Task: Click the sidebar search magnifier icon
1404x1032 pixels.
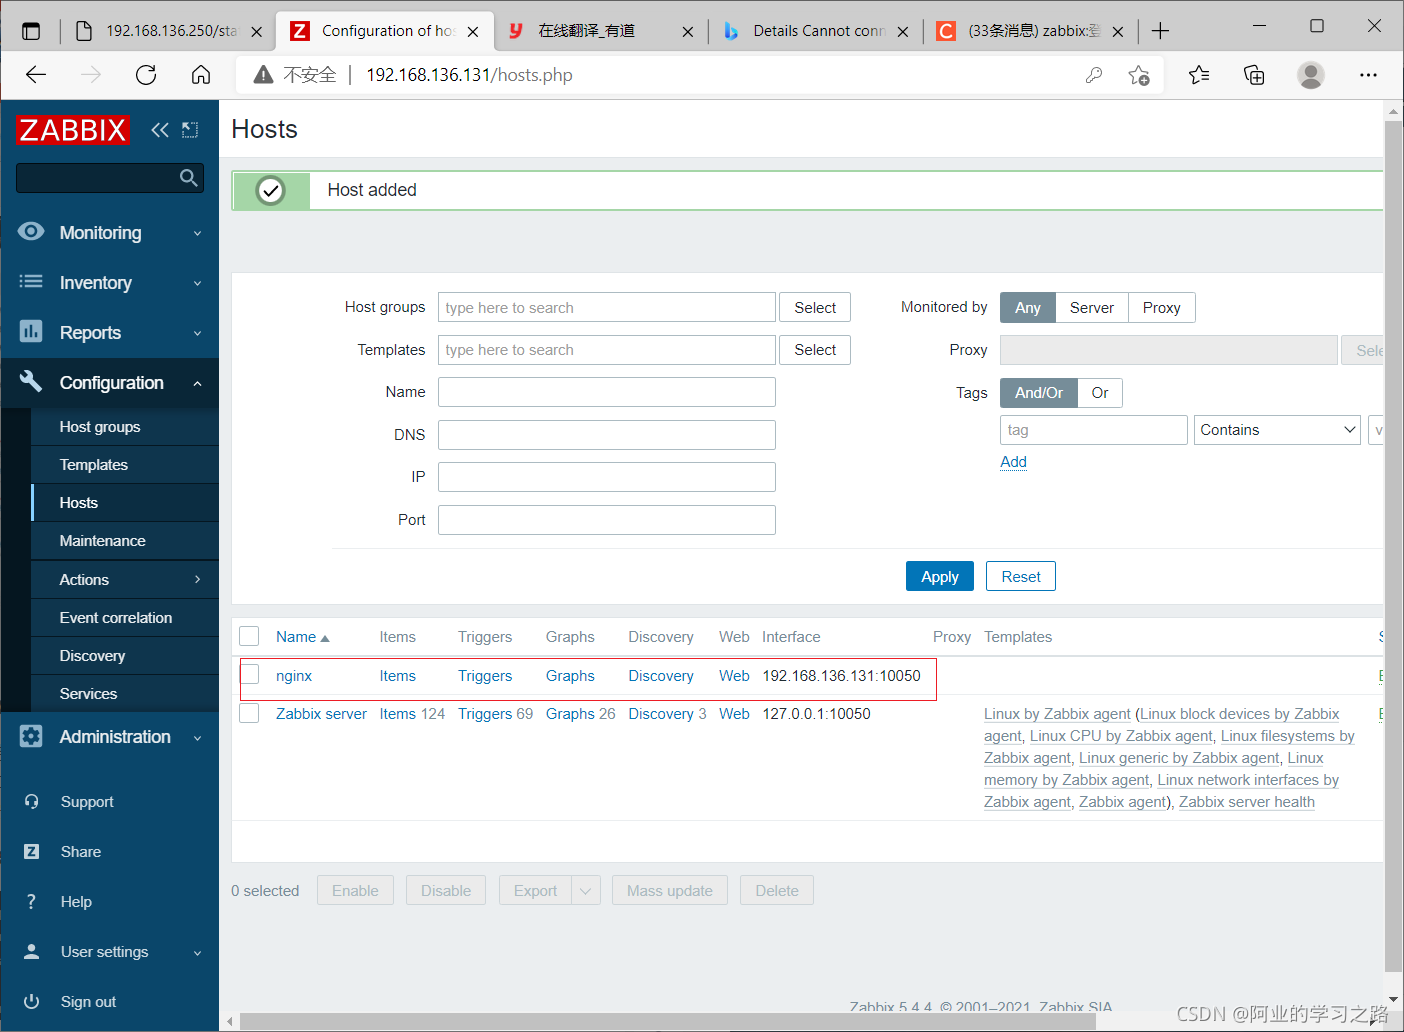Action: pos(188,178)
